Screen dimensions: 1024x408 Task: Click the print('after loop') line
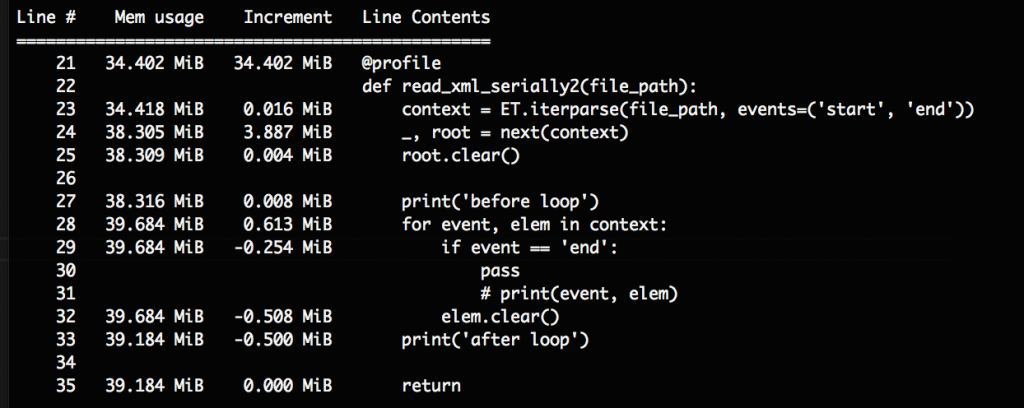point(496,339)
